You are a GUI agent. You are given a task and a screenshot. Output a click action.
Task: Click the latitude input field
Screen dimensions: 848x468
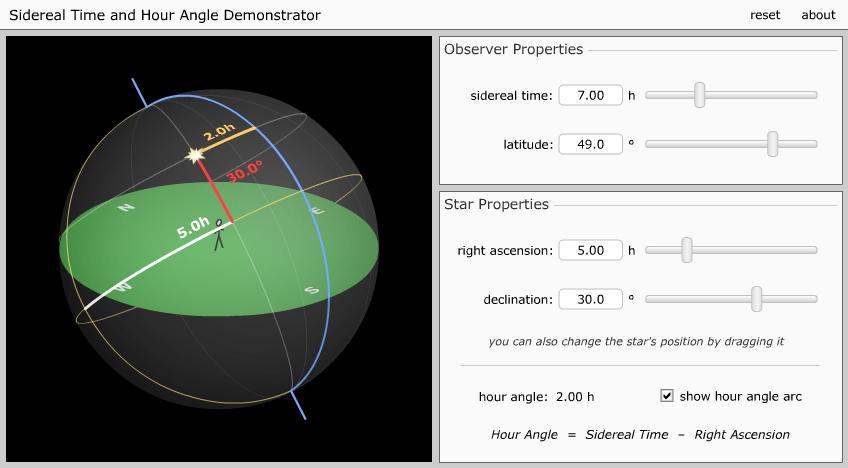[590, 144]
